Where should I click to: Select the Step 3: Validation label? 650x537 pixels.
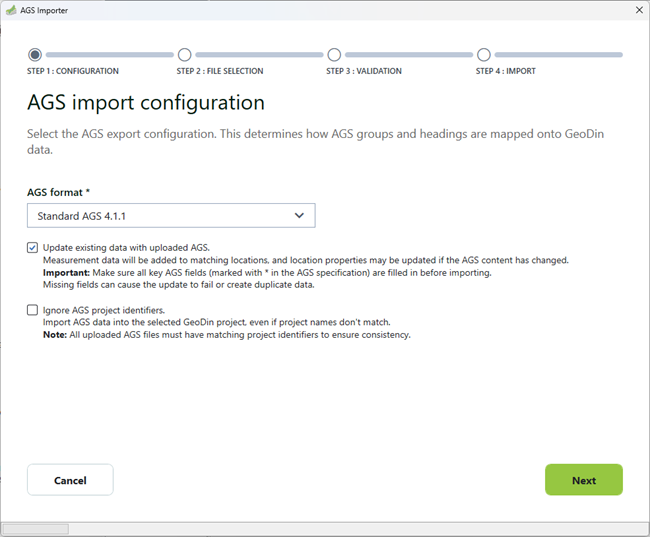click(x=364, y=72)
